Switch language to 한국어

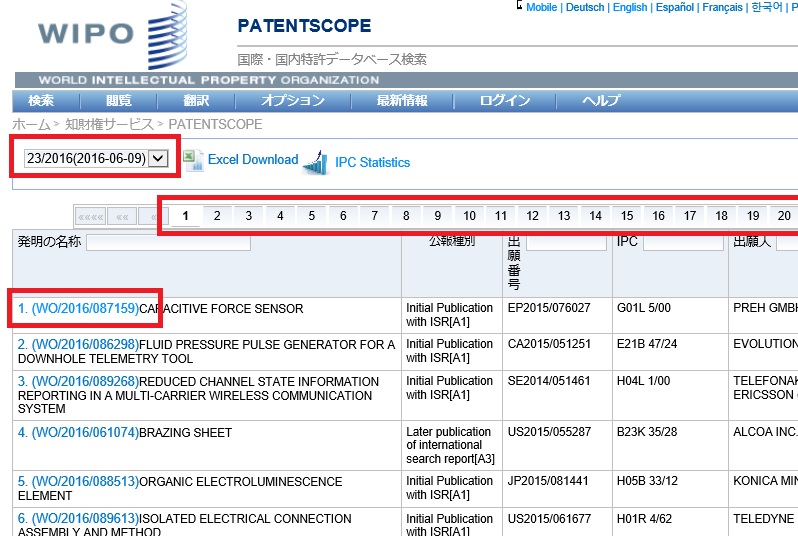click(x=767, y=7)
